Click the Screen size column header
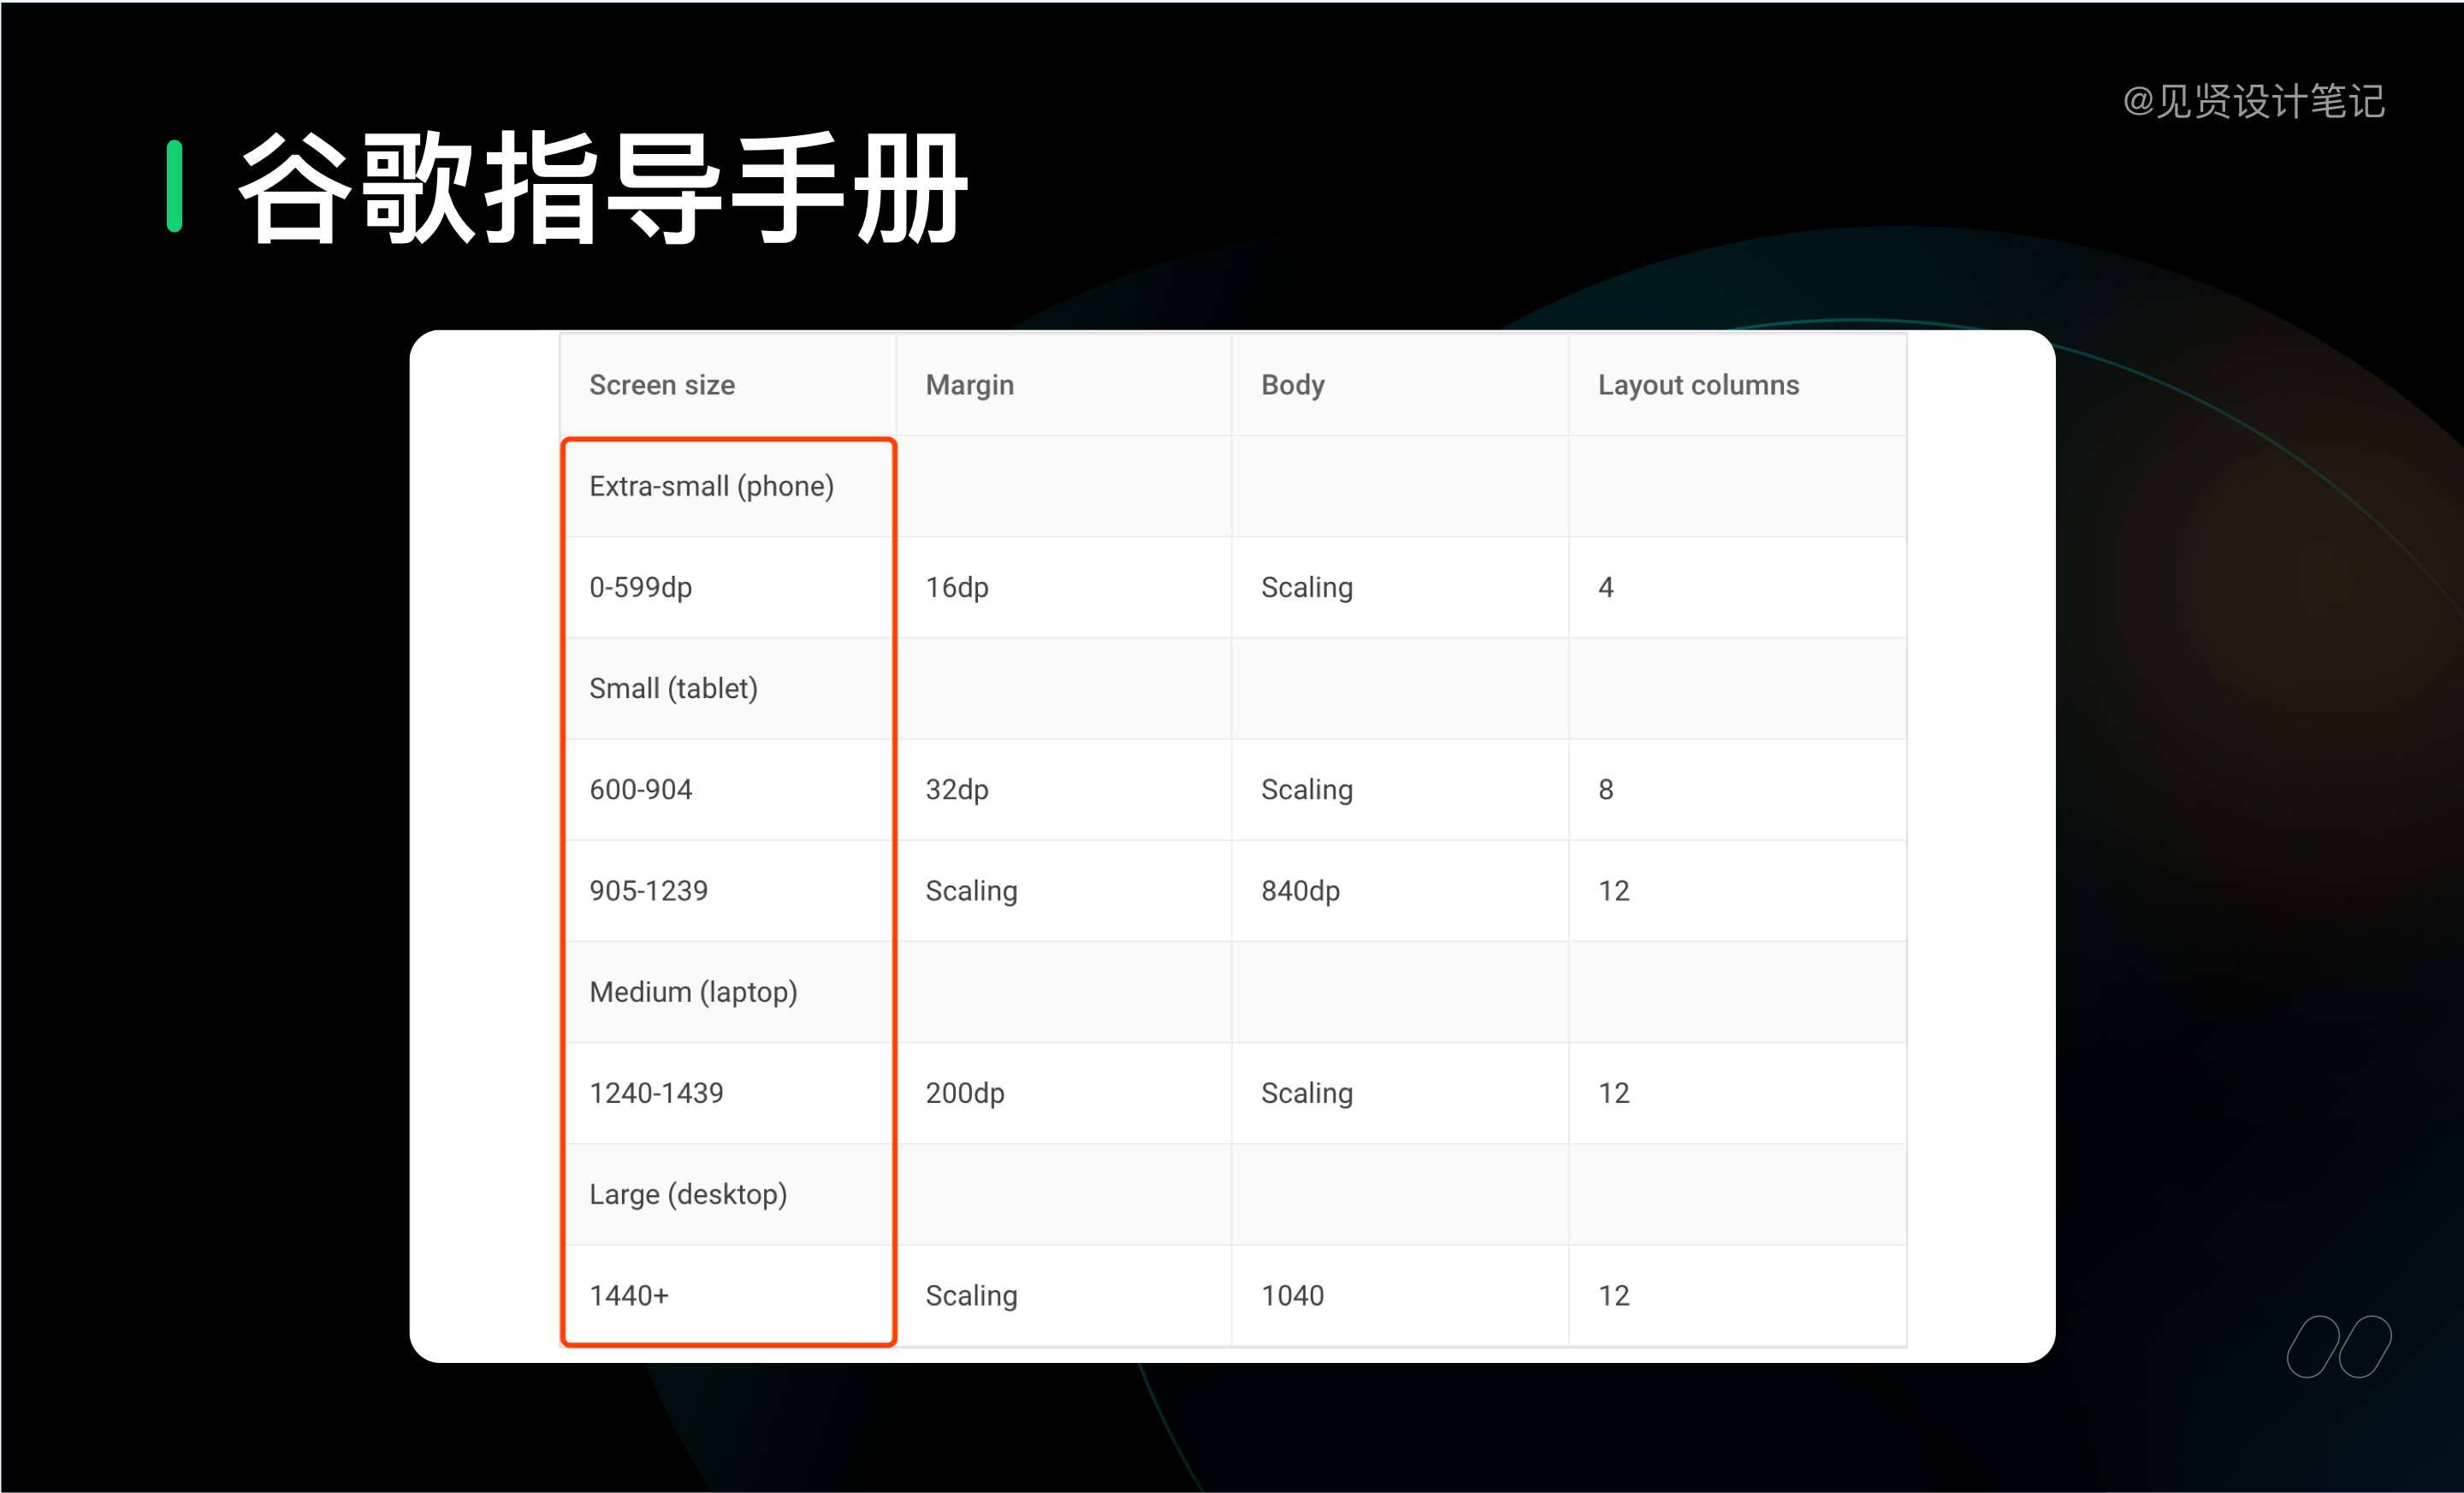 pyautogui.click(x=661, y=385)
